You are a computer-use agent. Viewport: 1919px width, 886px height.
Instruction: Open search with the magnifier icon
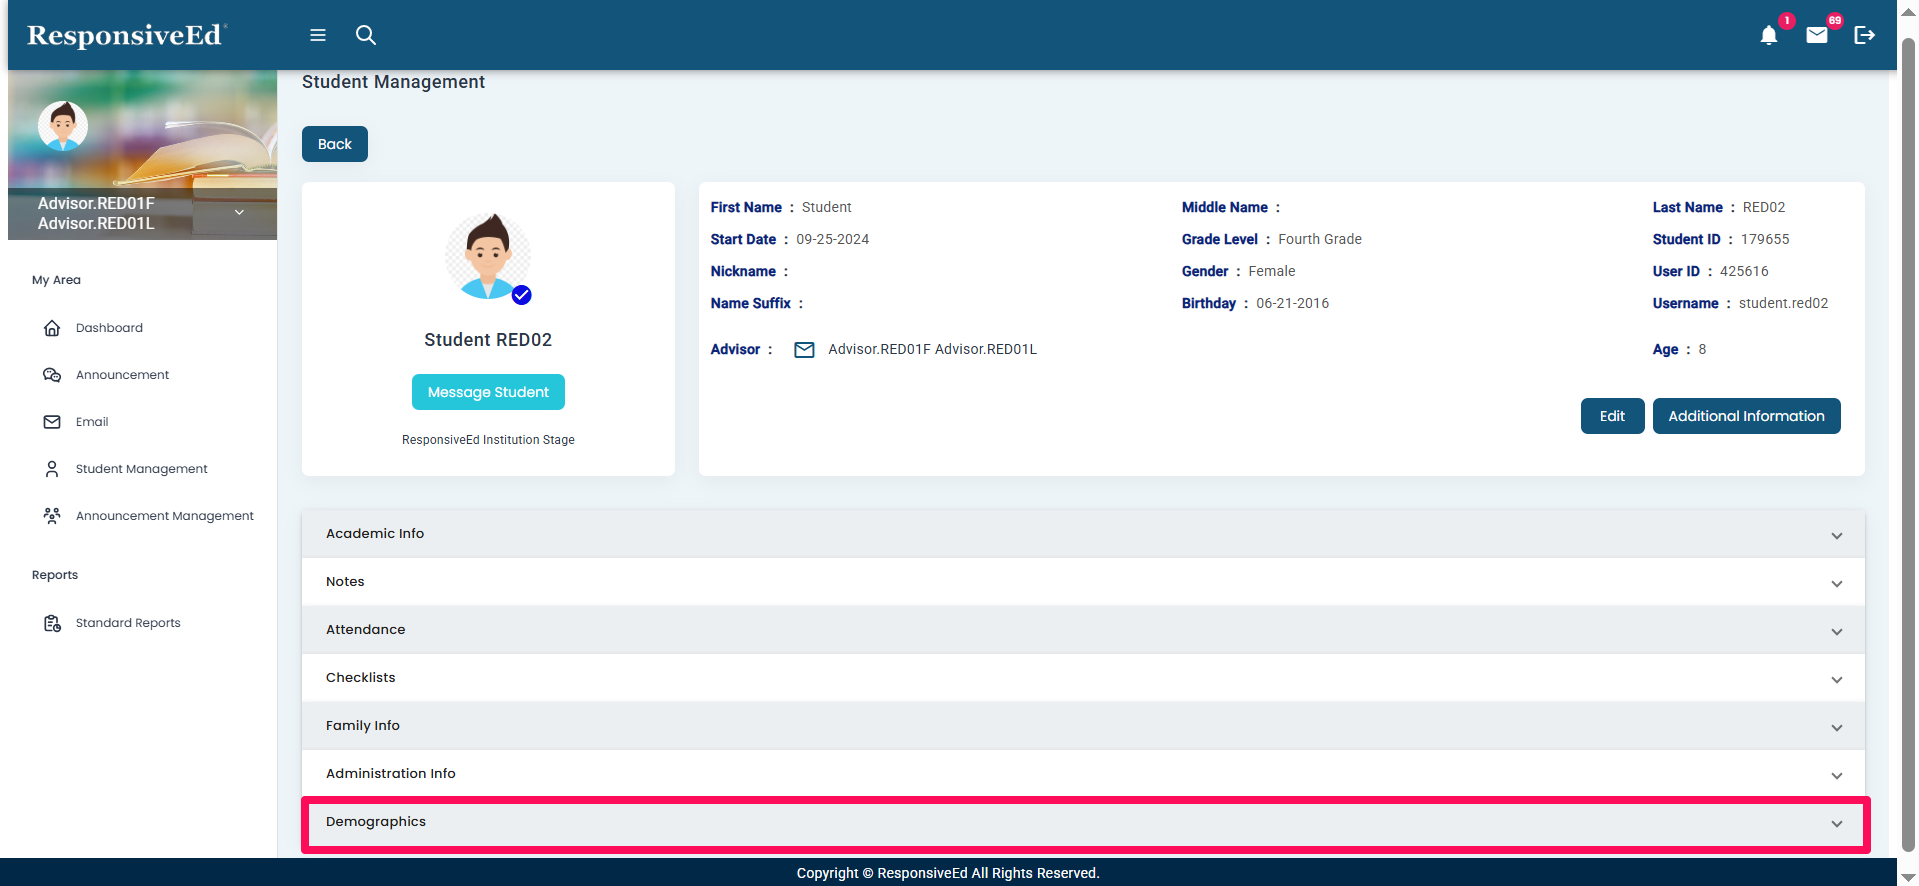[x=366, y=35]
